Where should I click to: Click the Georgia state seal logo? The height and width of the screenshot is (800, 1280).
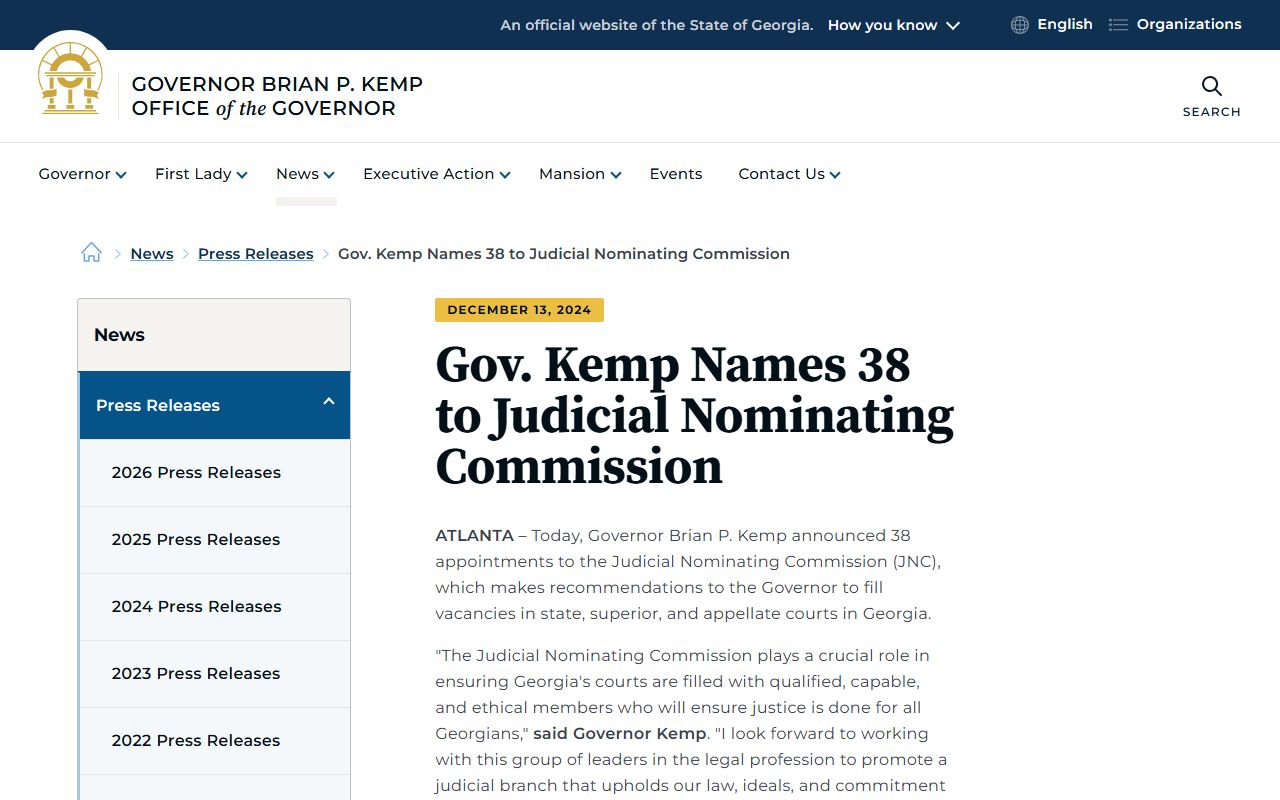pos(70,79)
